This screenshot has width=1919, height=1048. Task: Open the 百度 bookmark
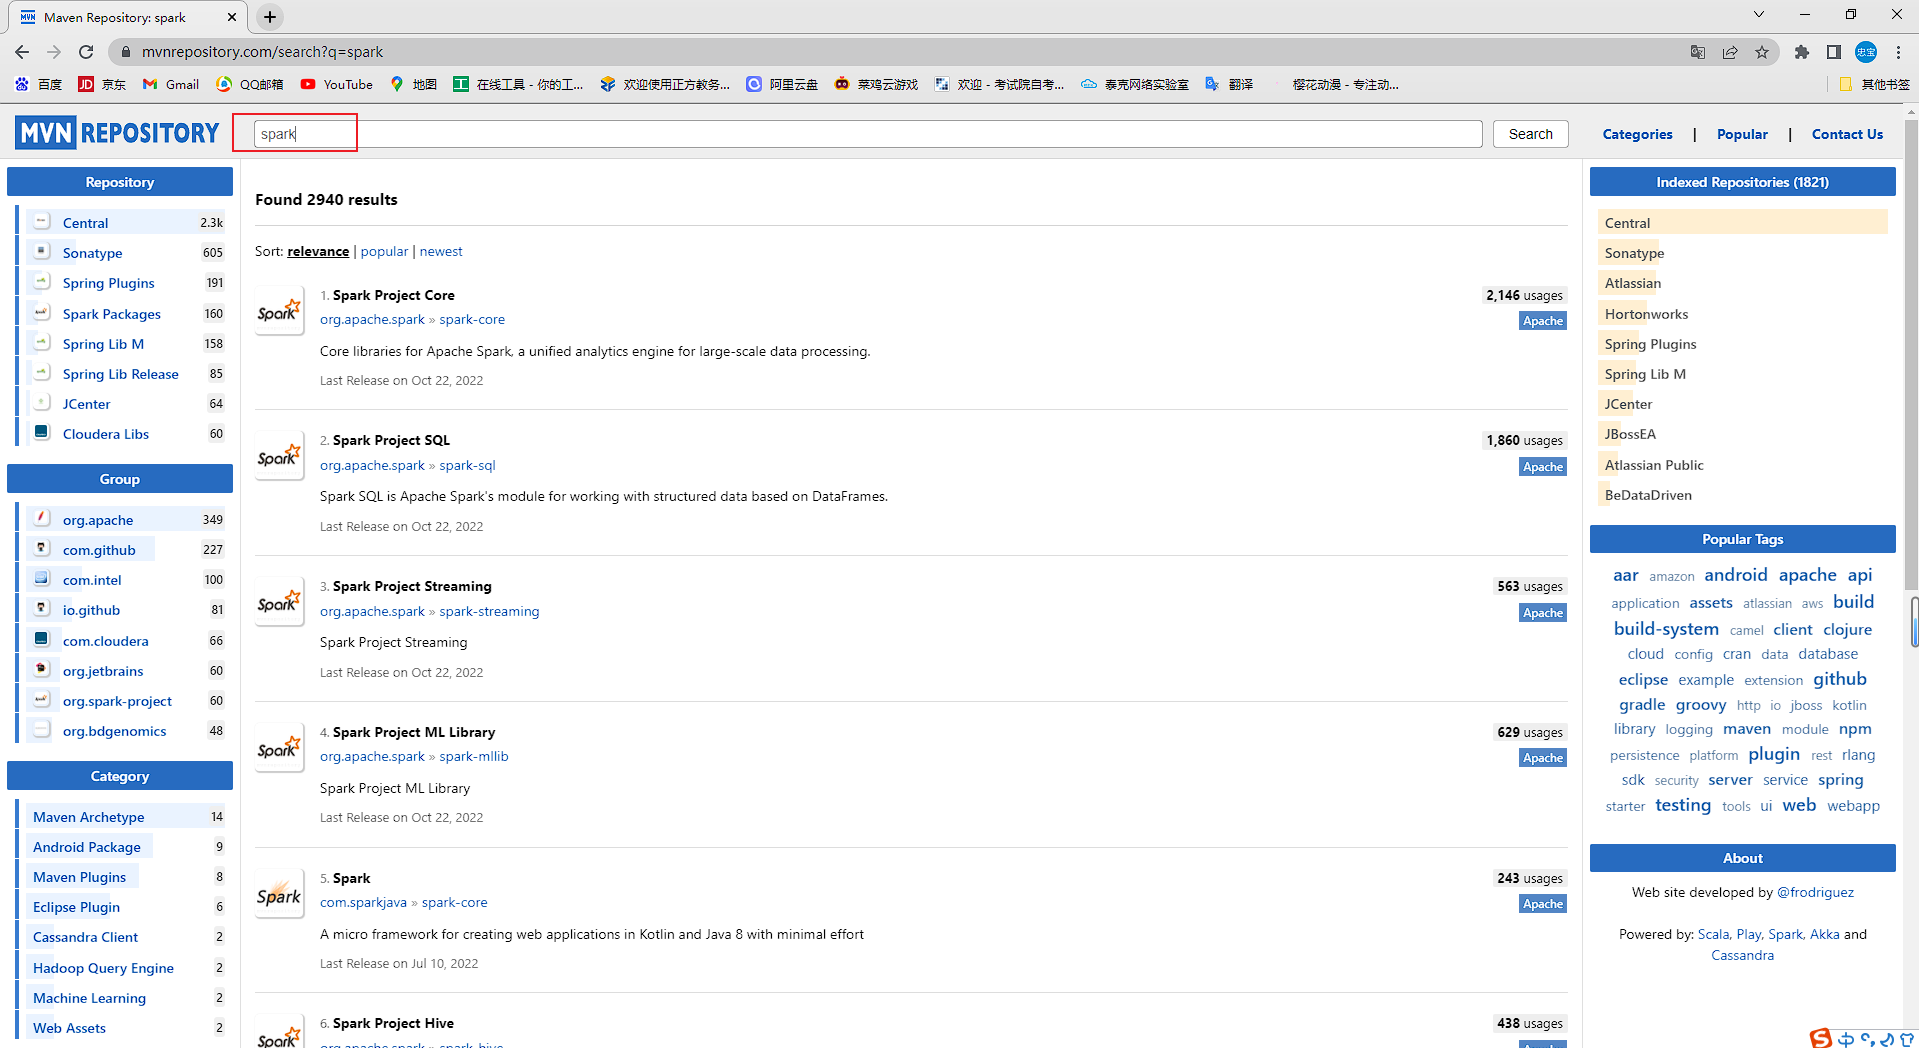(x=39, y=84)
